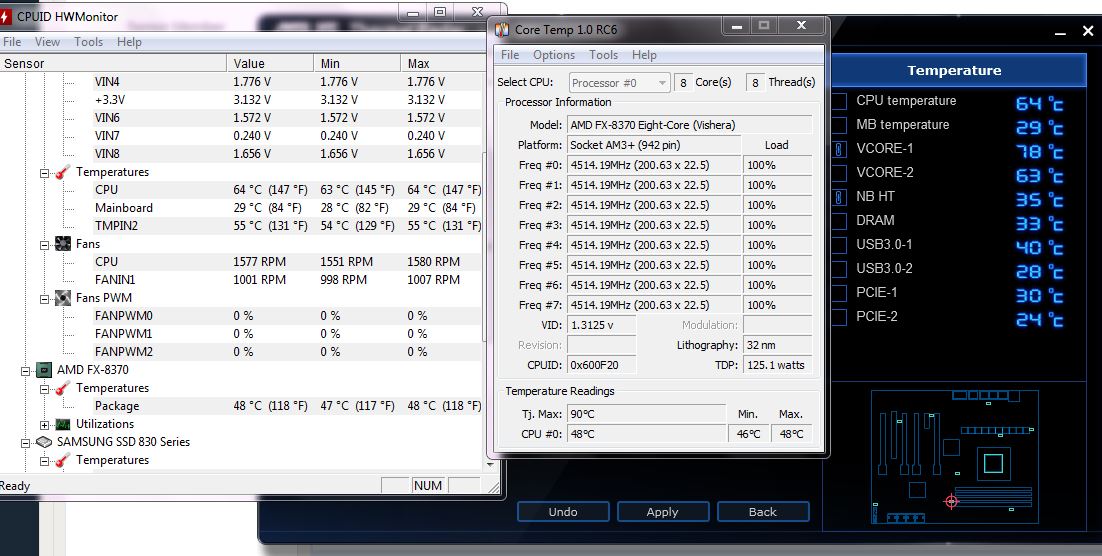
Task: Click the Core Temp title bar icon
Action: [502, 30]
